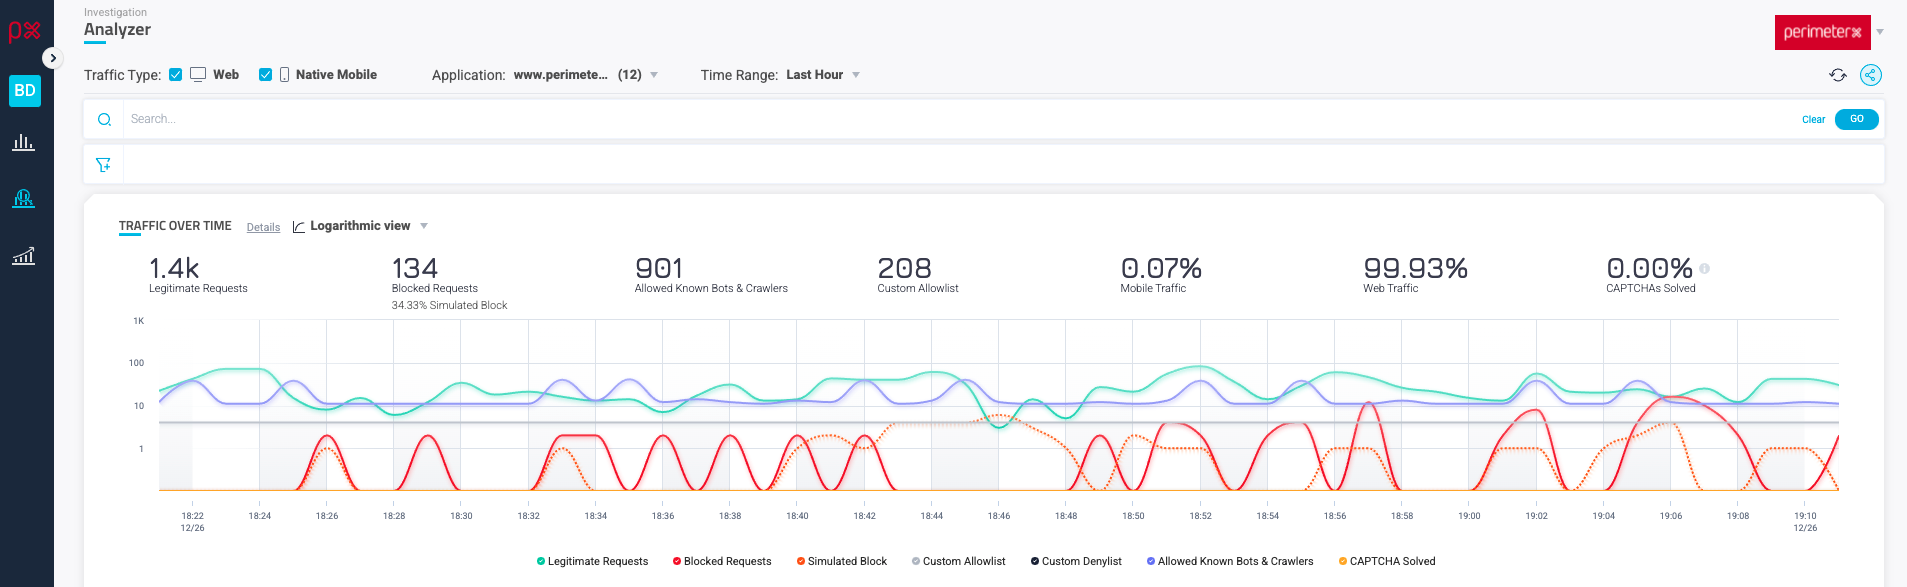Image resolution: width=1907 pixels, height=587 pixels.
Task: Open the bar chart dashboard icon
Action: [x=23, y=143]
